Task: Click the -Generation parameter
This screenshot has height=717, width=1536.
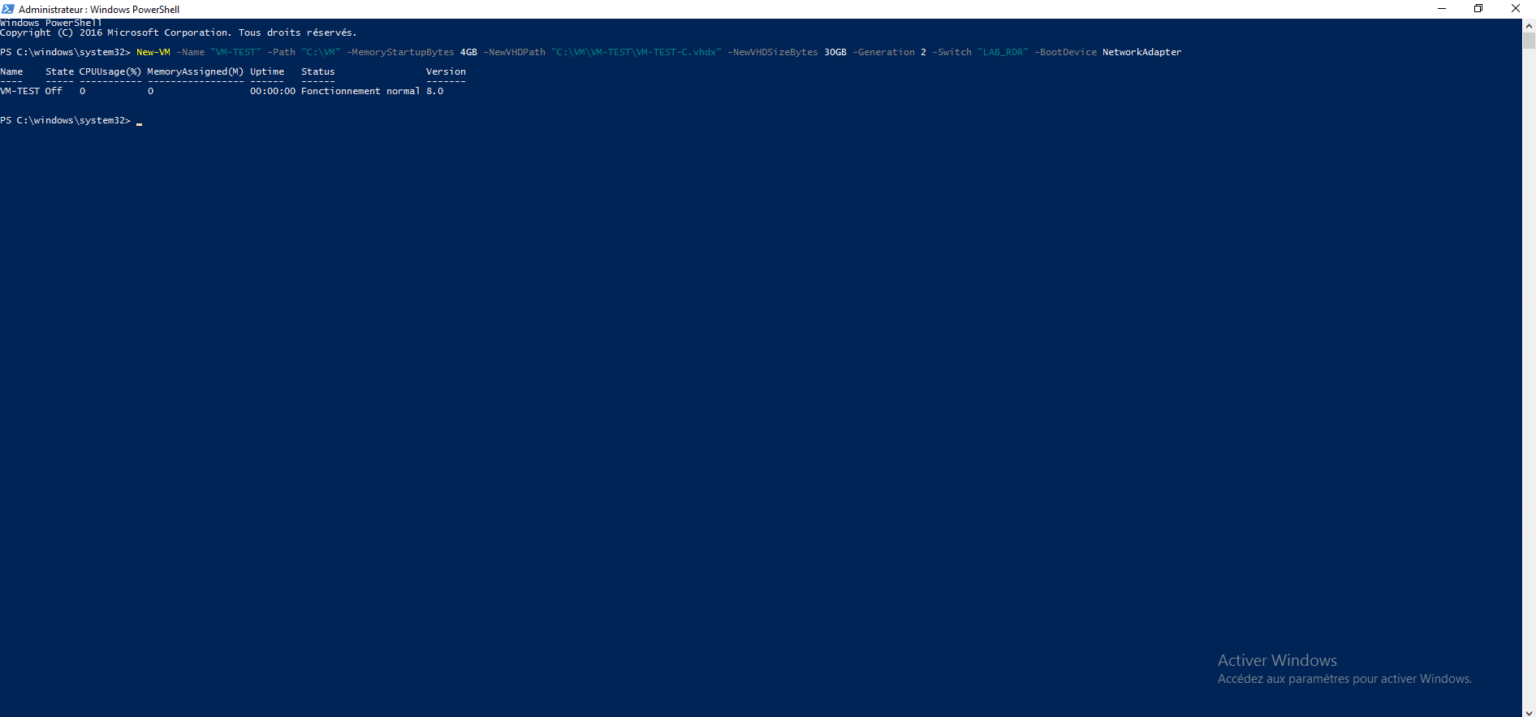Action: 883,52
